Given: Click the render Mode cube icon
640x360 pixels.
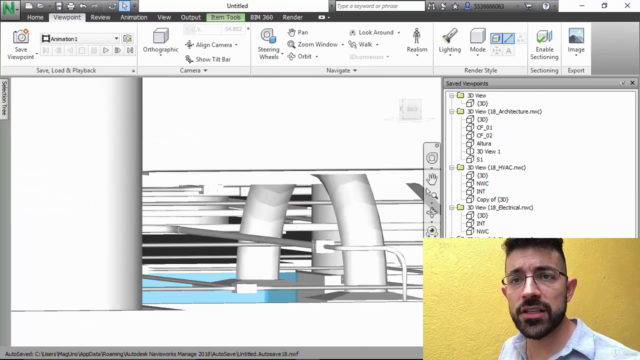Looking at the screenshot, I should coord(477,36).
